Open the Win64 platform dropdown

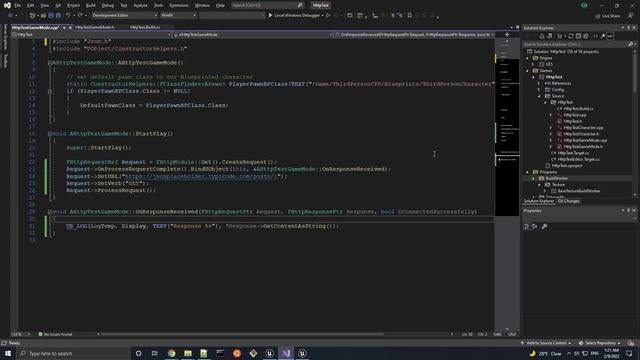(178, 15)
